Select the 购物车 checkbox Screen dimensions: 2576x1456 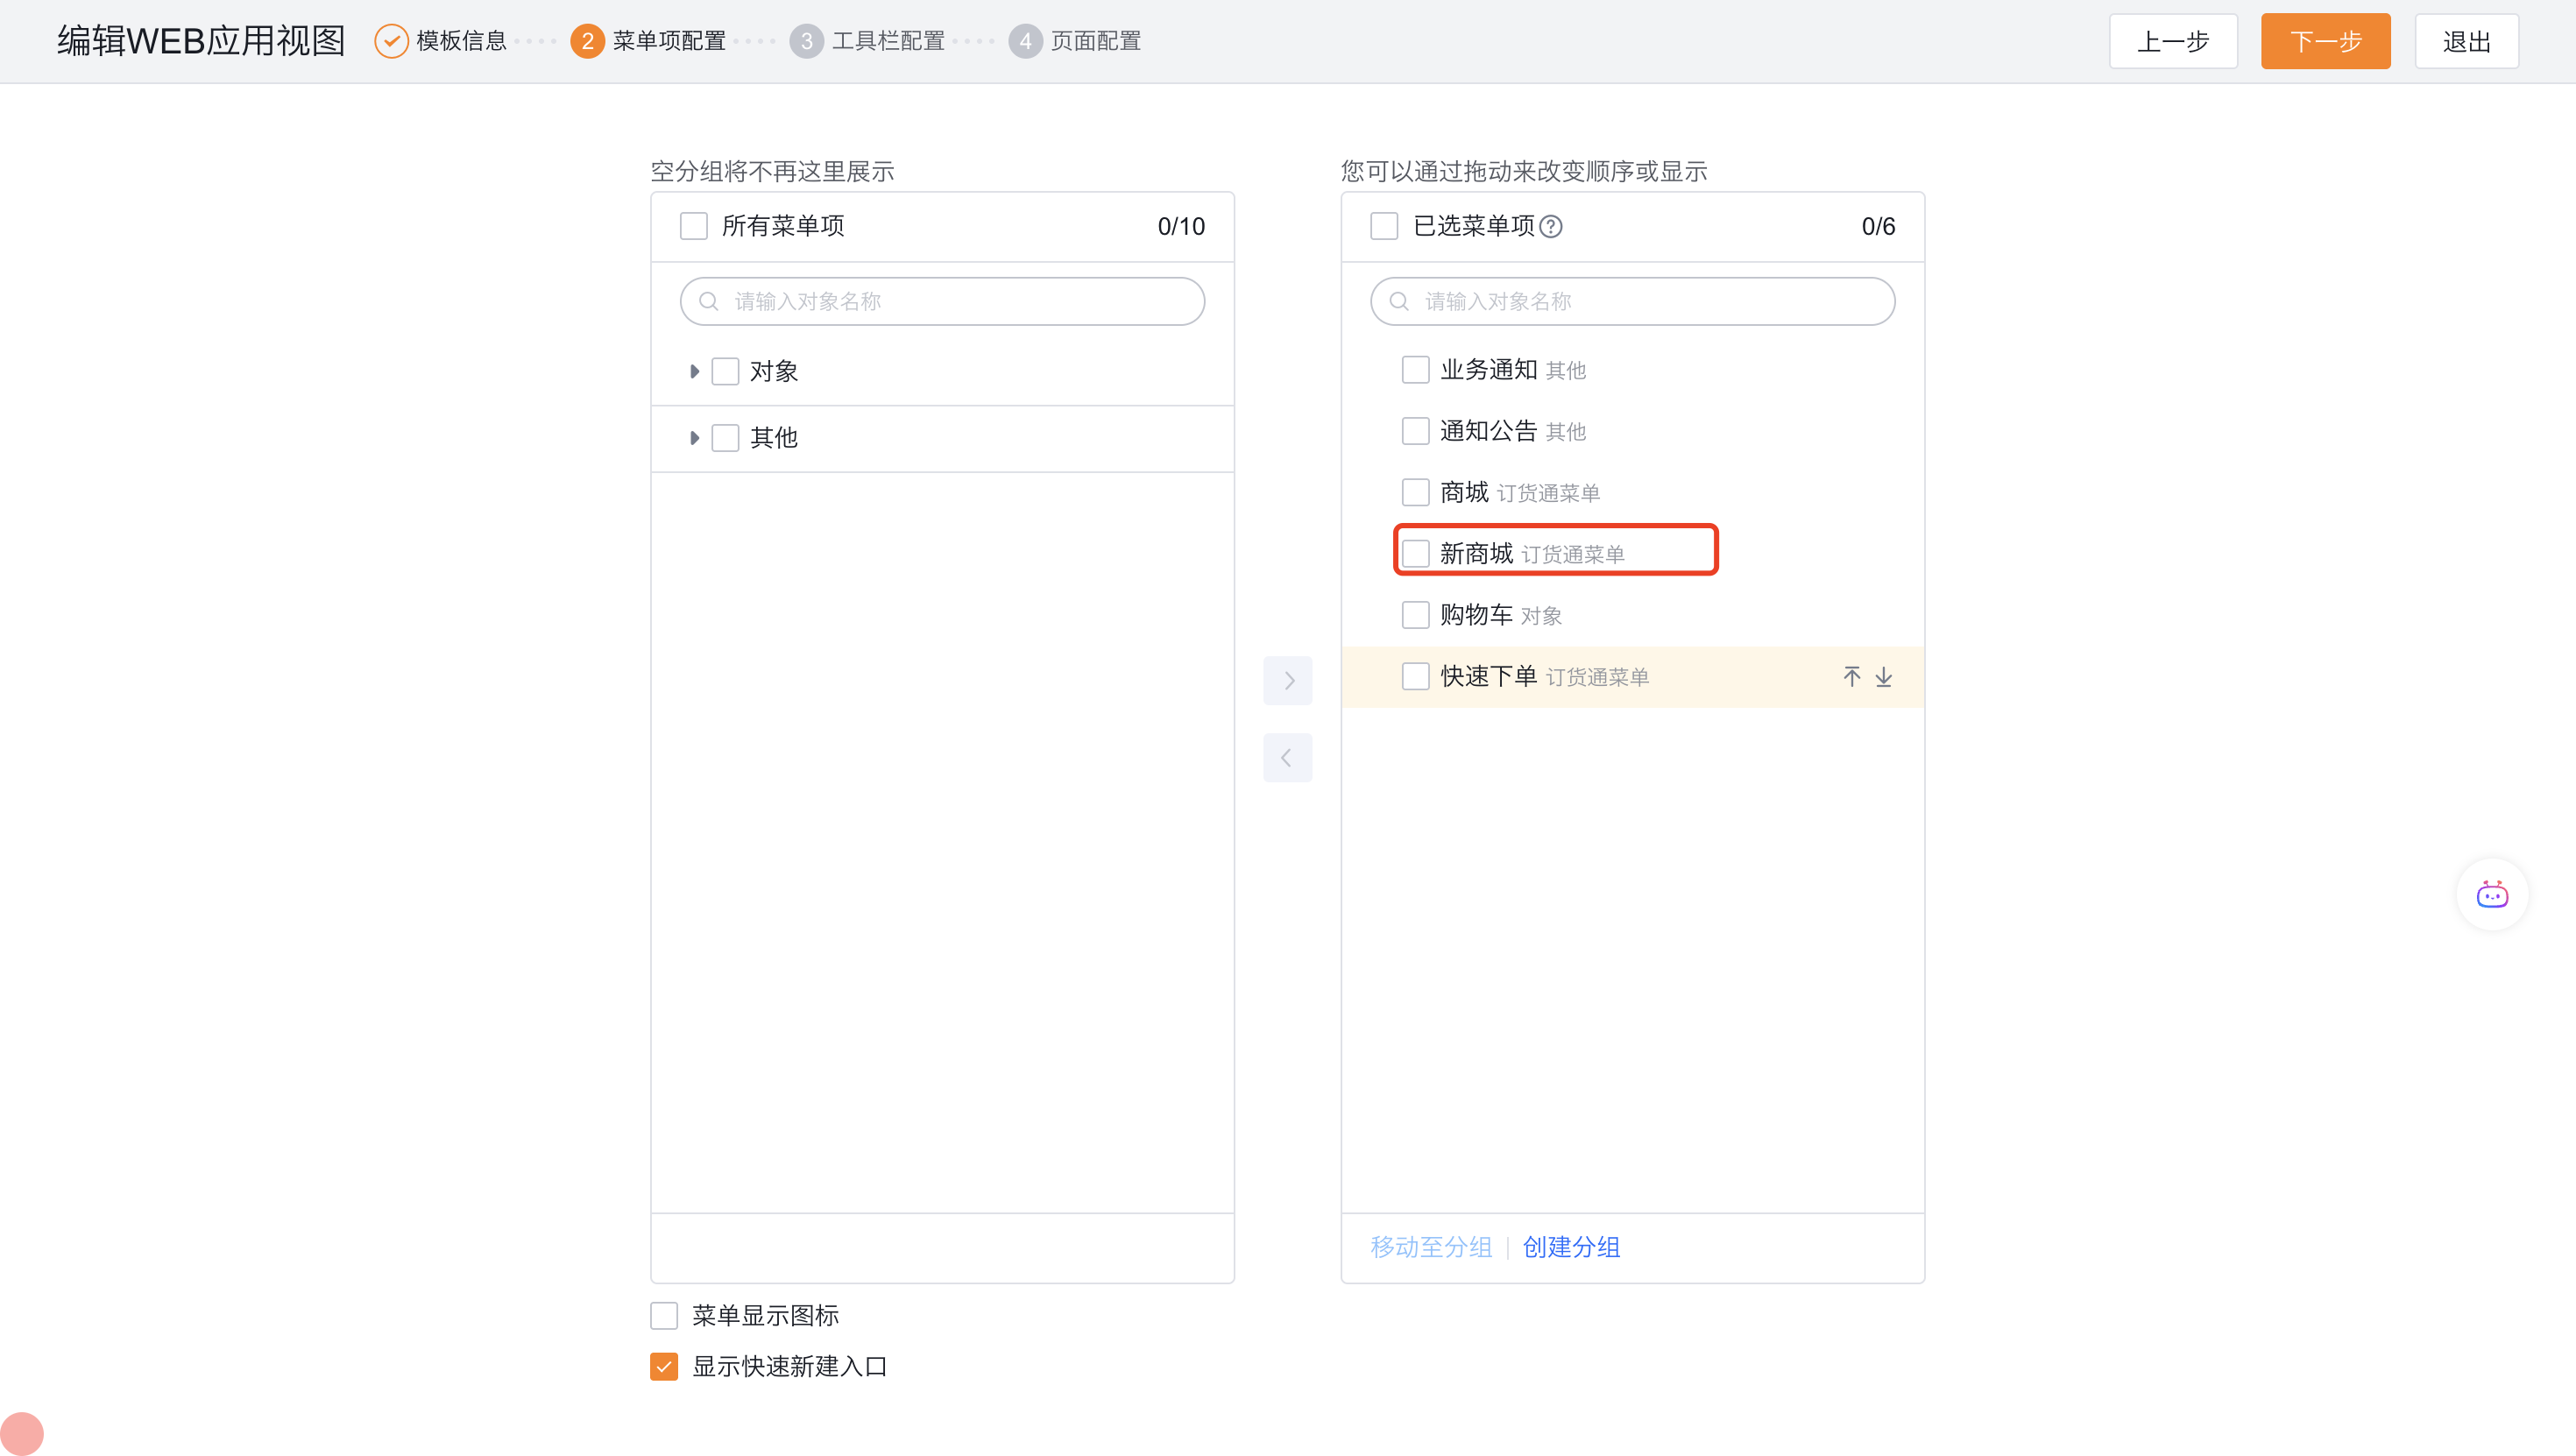(x=1415, y=615)
